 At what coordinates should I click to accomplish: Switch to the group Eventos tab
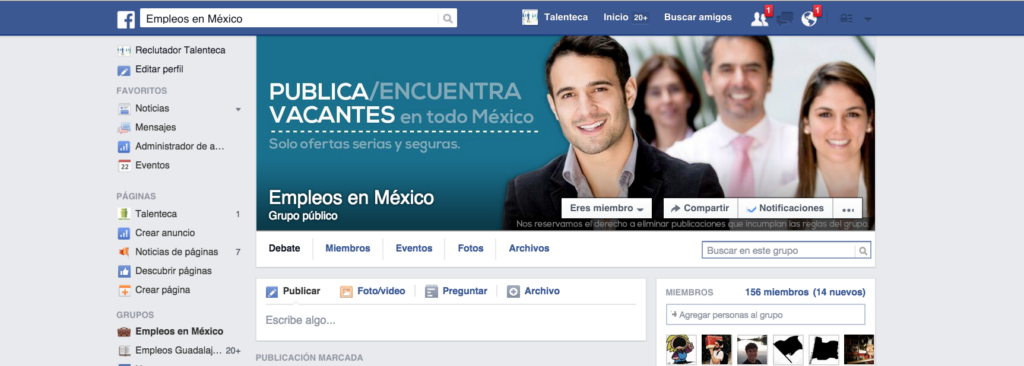(414, 248)
